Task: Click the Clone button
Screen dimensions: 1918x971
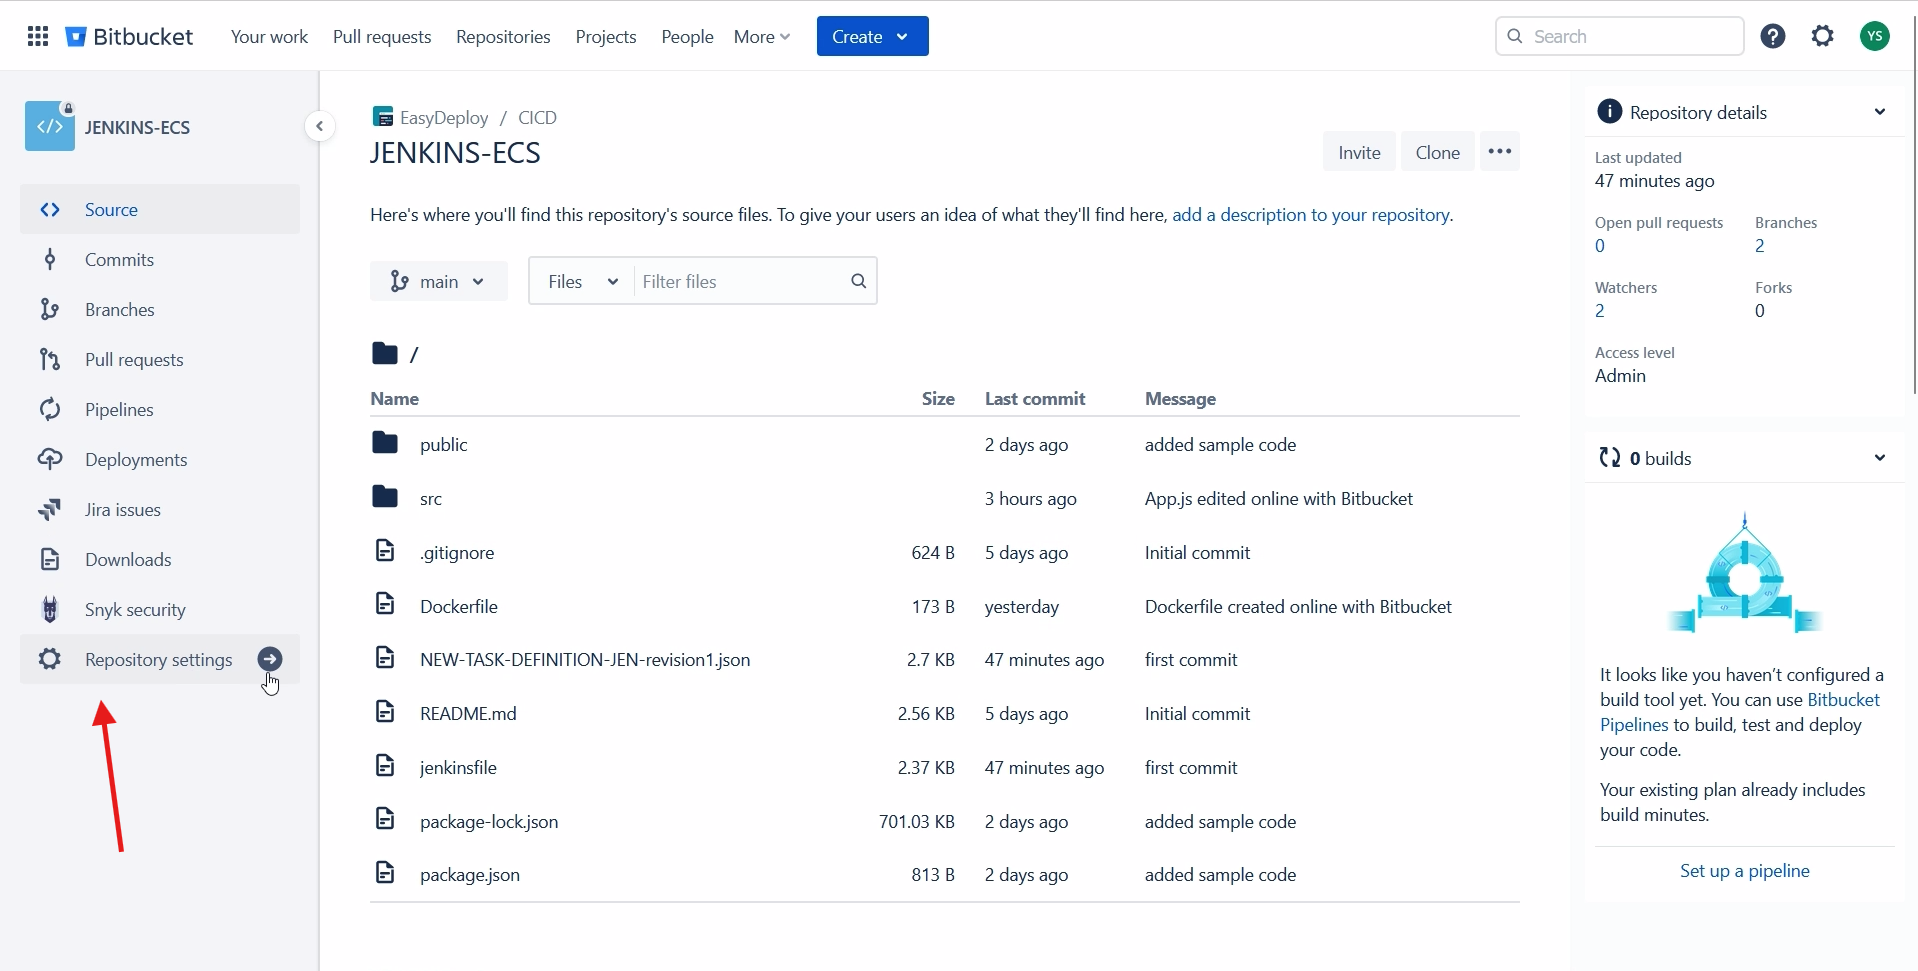Action: pyautogui.click(x=1437, y=152)
